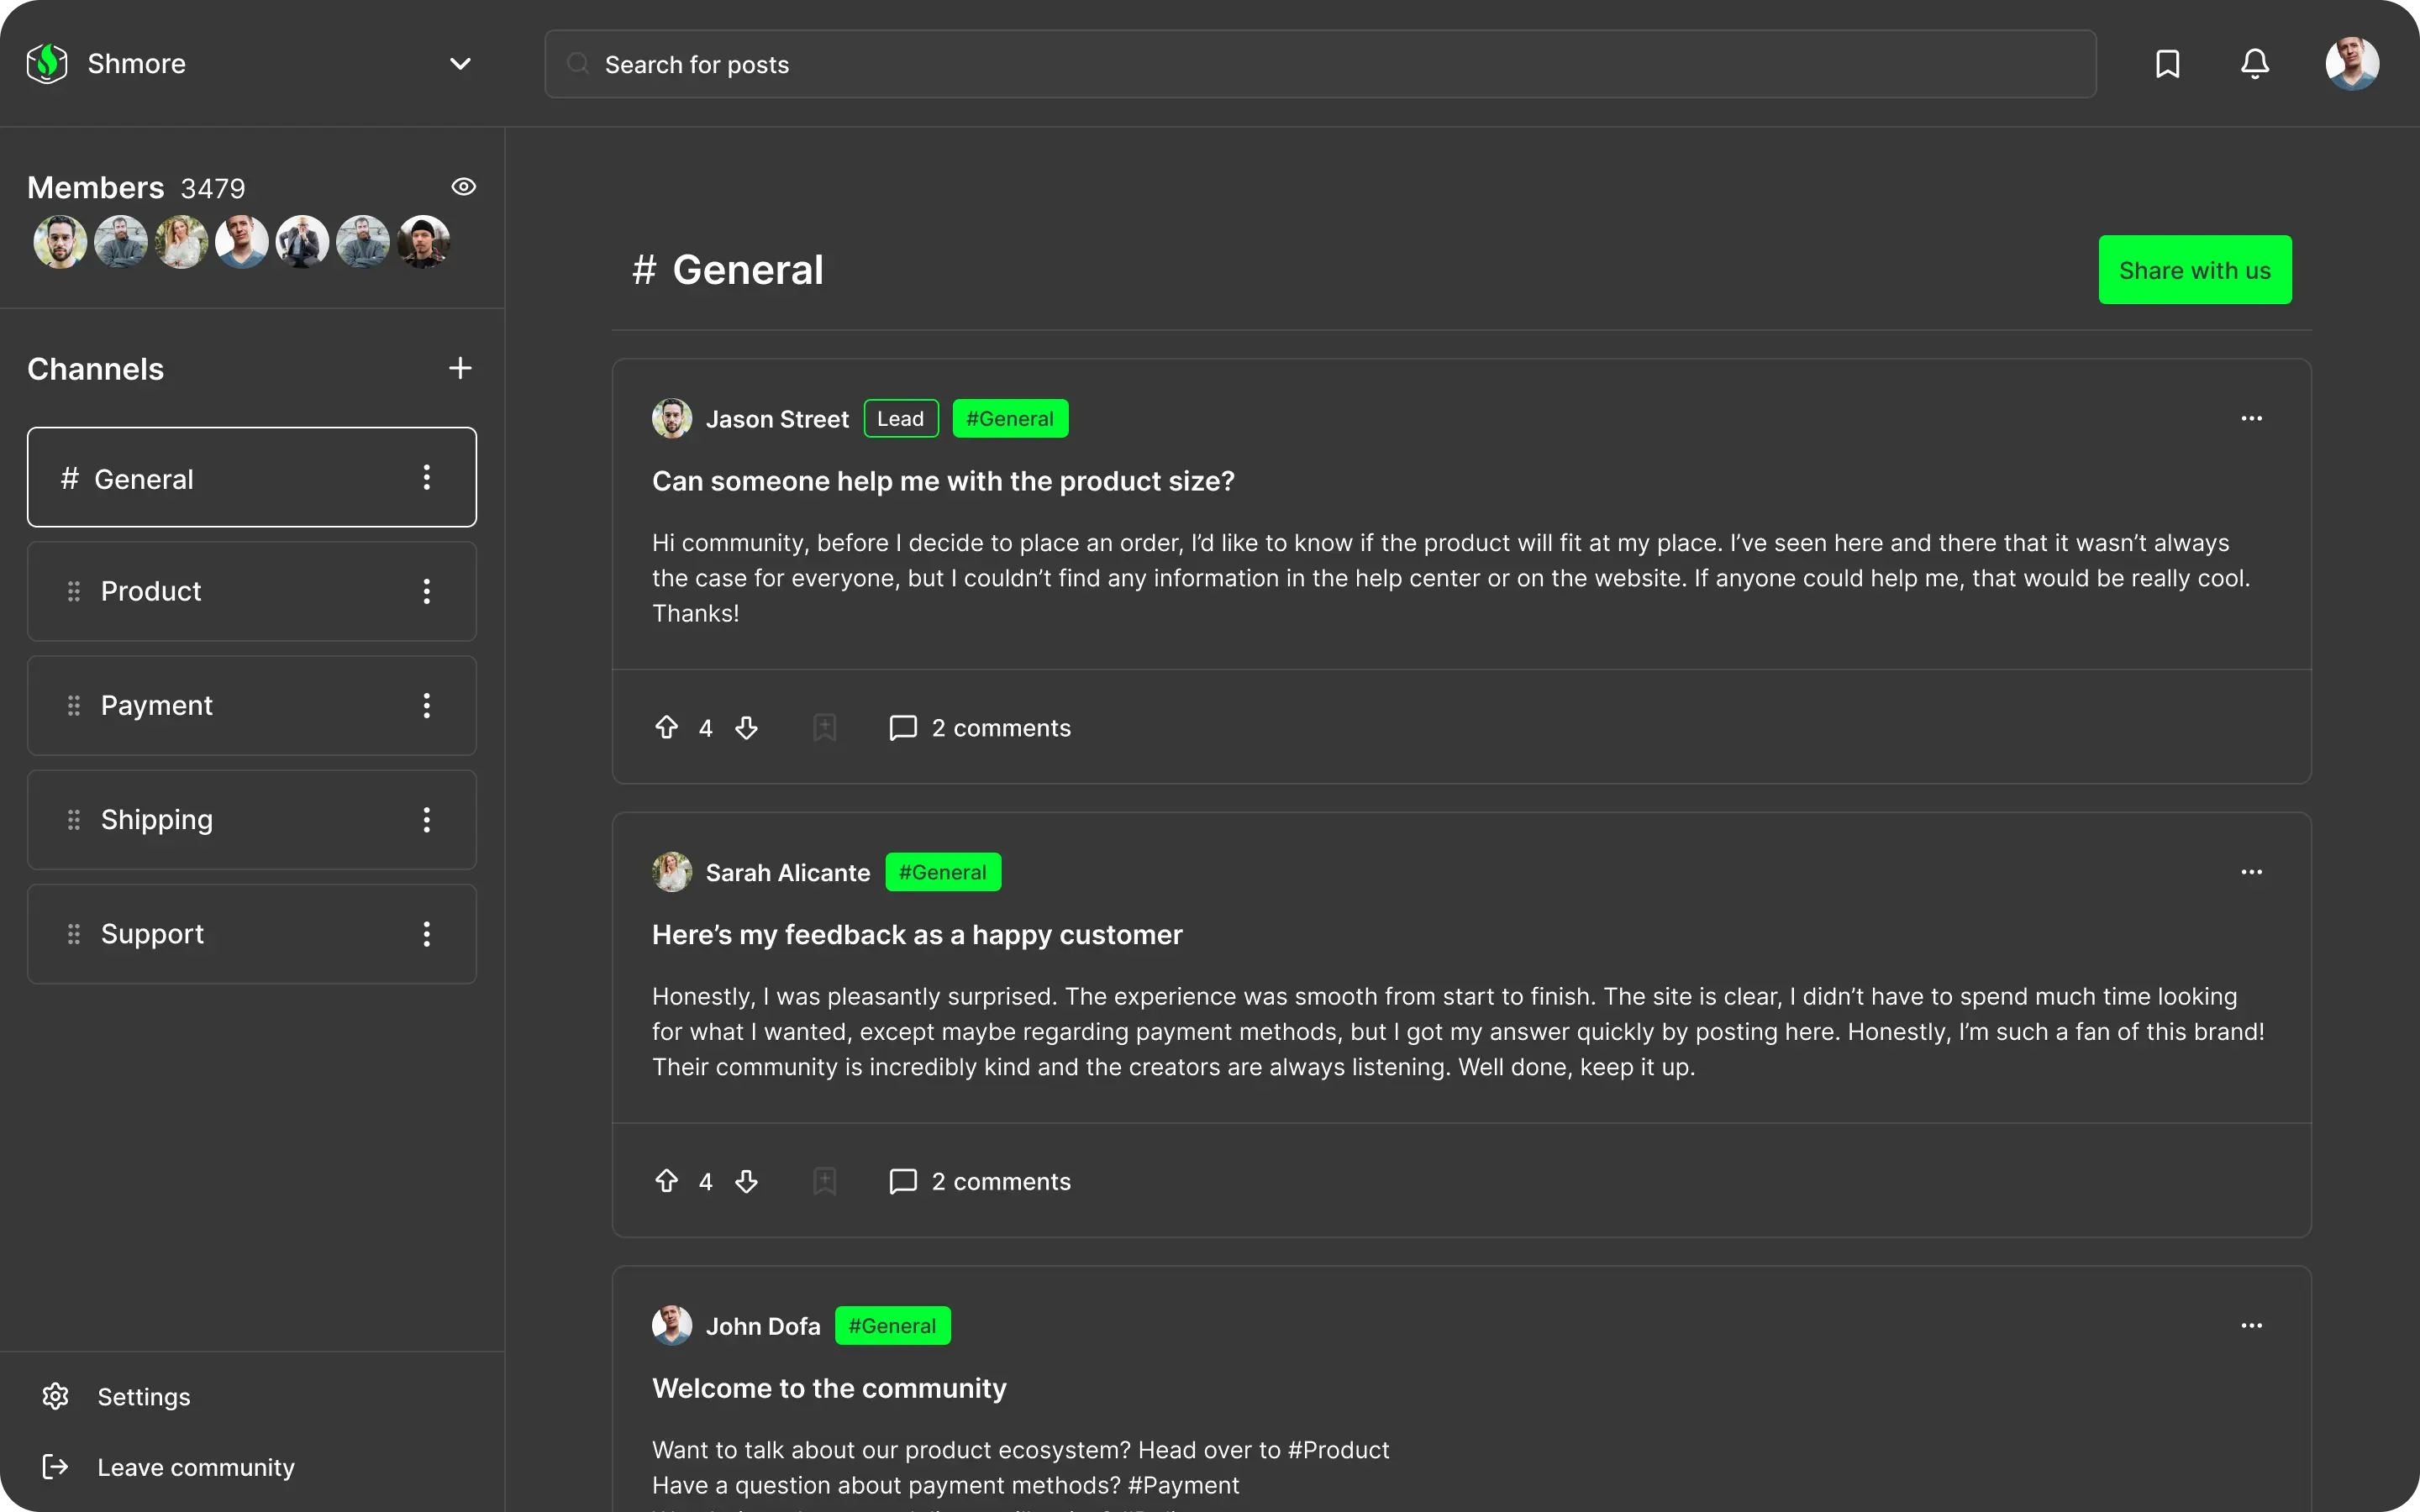Open your profile avatar

(2352, 63)
